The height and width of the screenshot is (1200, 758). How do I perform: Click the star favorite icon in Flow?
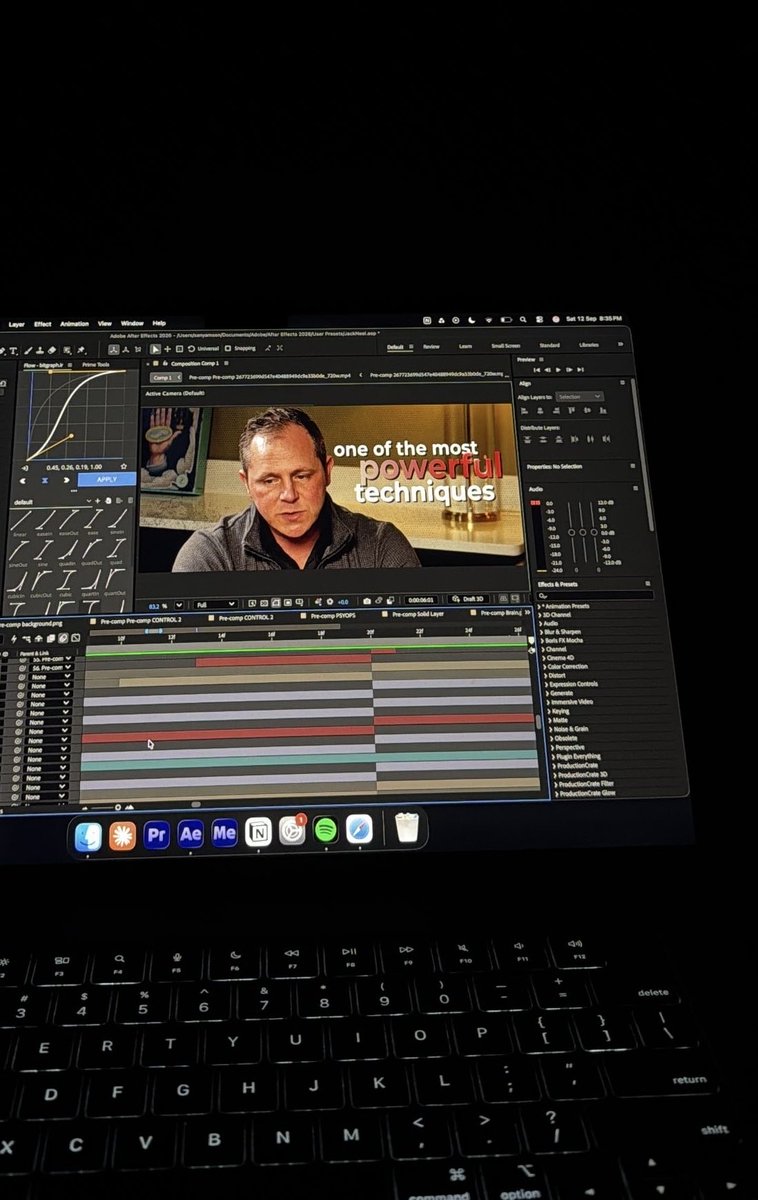point(123,467)
